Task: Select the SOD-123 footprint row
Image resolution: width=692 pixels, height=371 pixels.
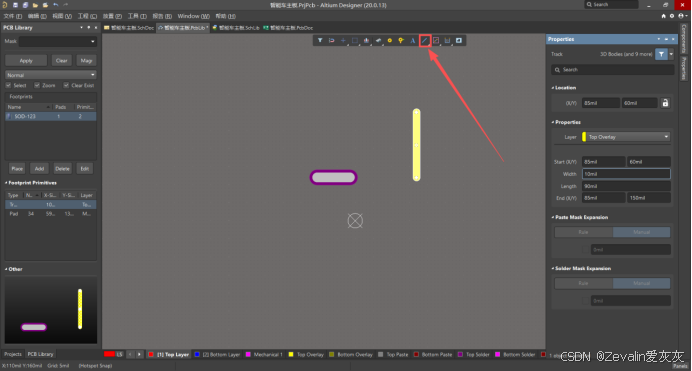Action: point(51,116)
